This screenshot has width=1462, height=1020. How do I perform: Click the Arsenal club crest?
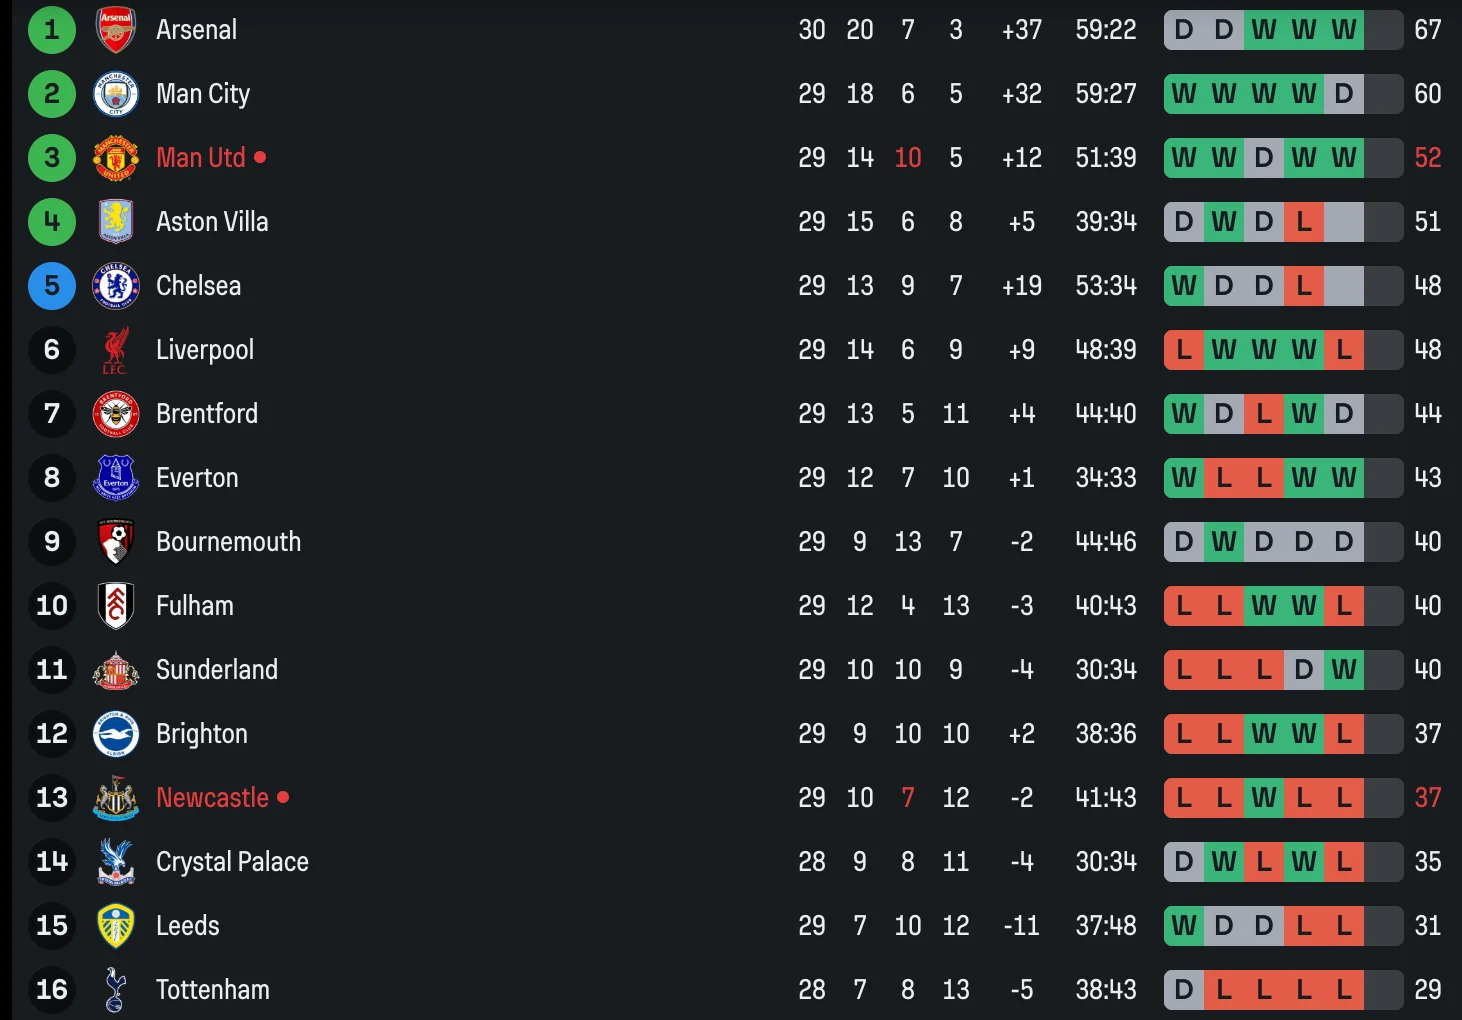tap(116, 30)
